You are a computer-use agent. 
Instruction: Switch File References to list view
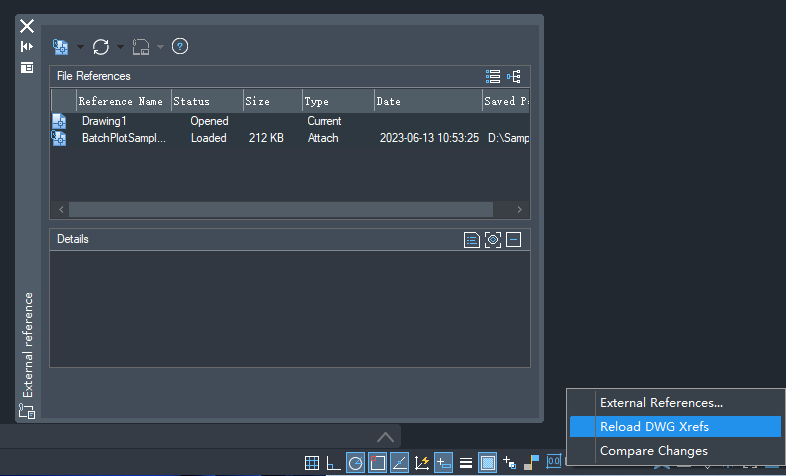[493, 76]
